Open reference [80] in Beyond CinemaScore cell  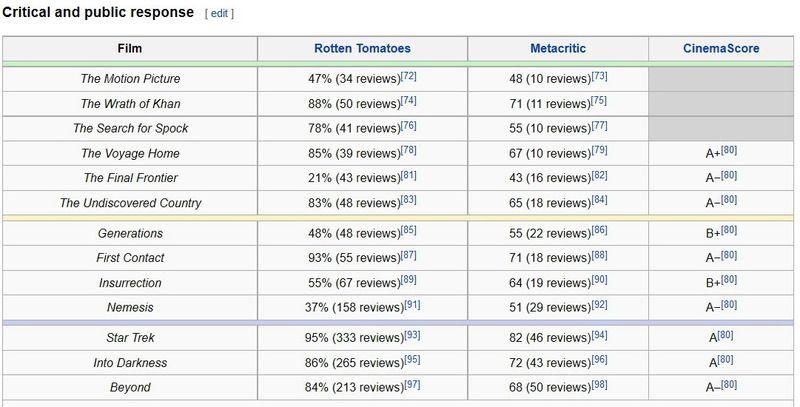click(729, 385)
